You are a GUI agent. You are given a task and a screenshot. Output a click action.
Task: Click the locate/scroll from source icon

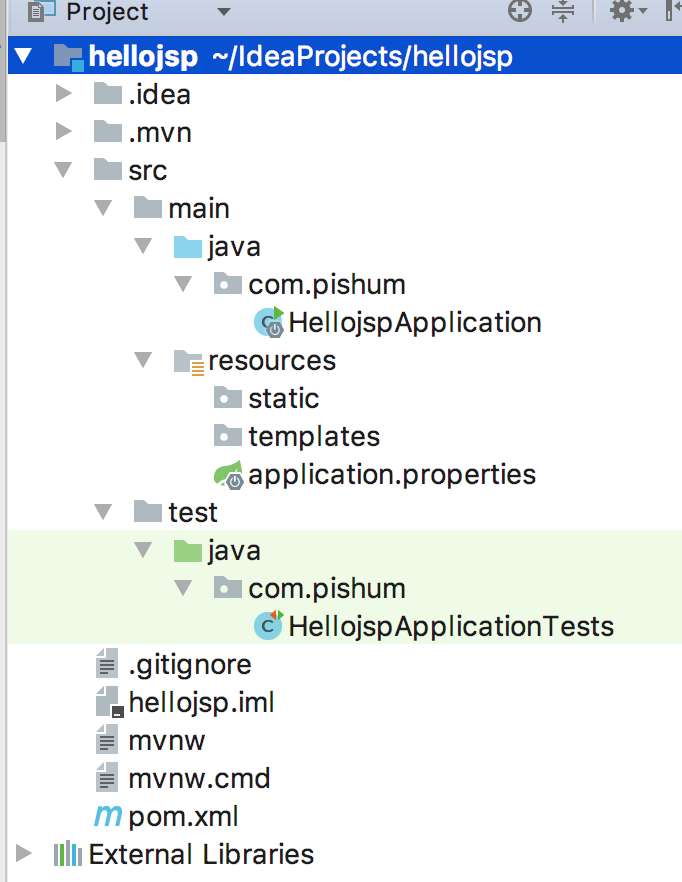pyautogui.click(x=520, y=11)
